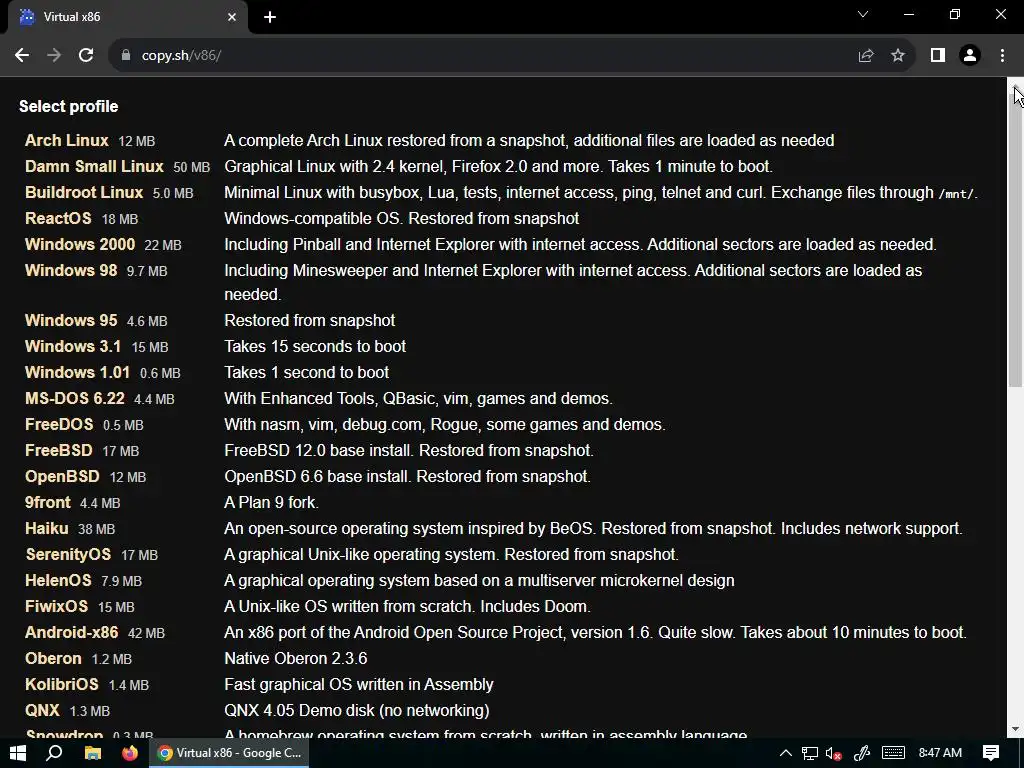This screenshot has width=1024, height=768.
Task: Open Windows taskbar search
Action: tap(55, 753)
